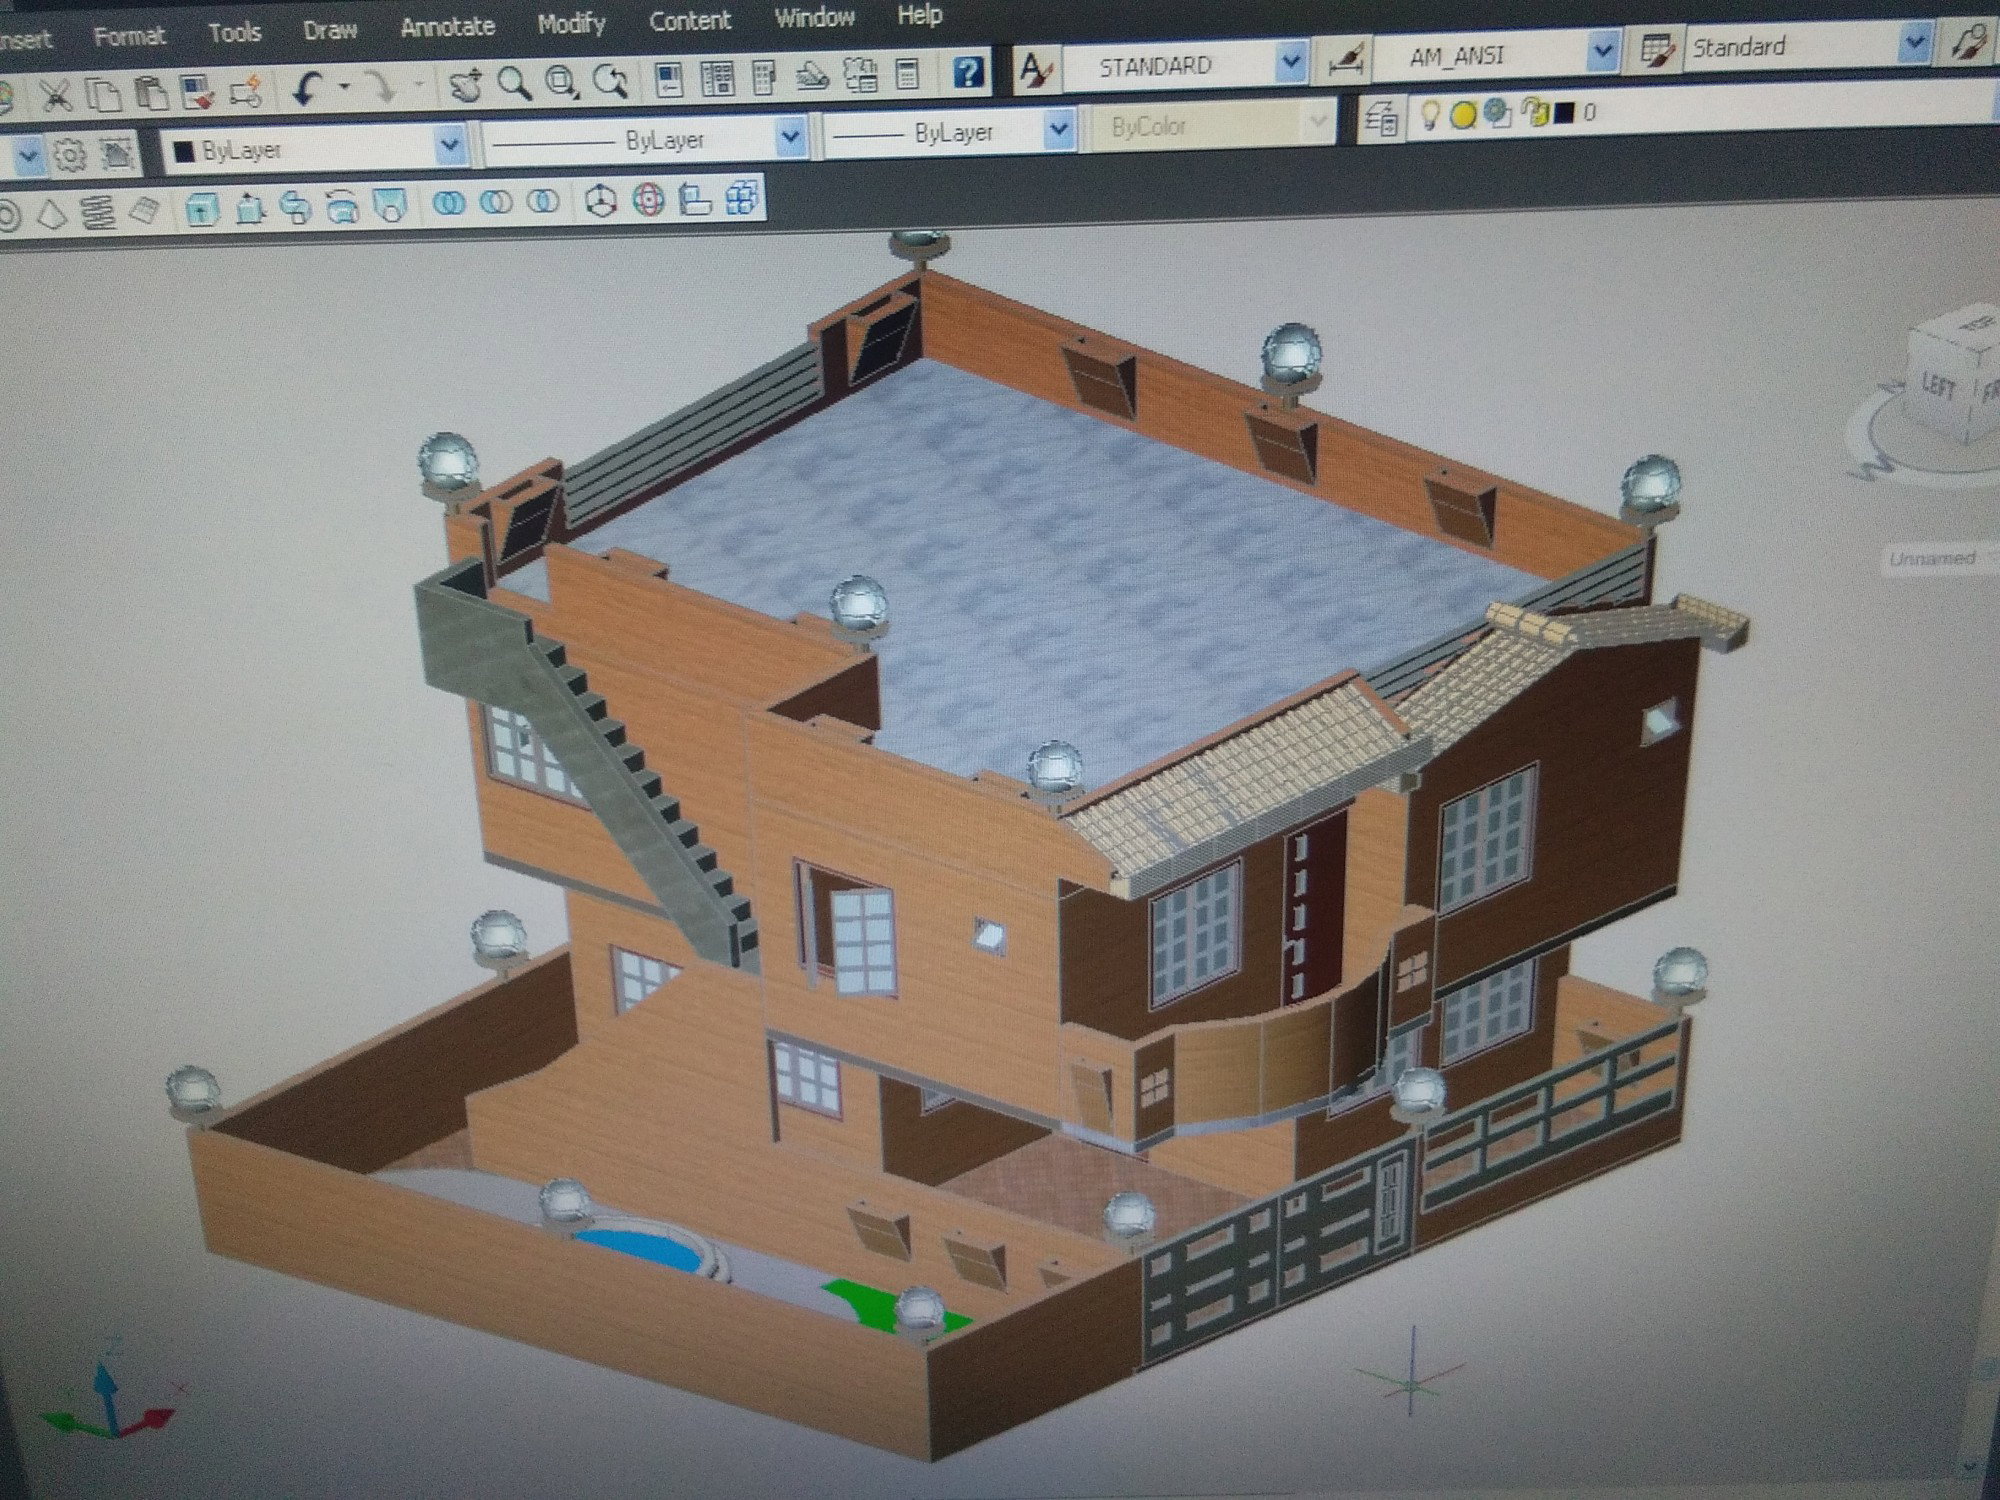Select the 3D Rotate gizmo tool
Viewport: 2000px width, 1500px height.
649,200
